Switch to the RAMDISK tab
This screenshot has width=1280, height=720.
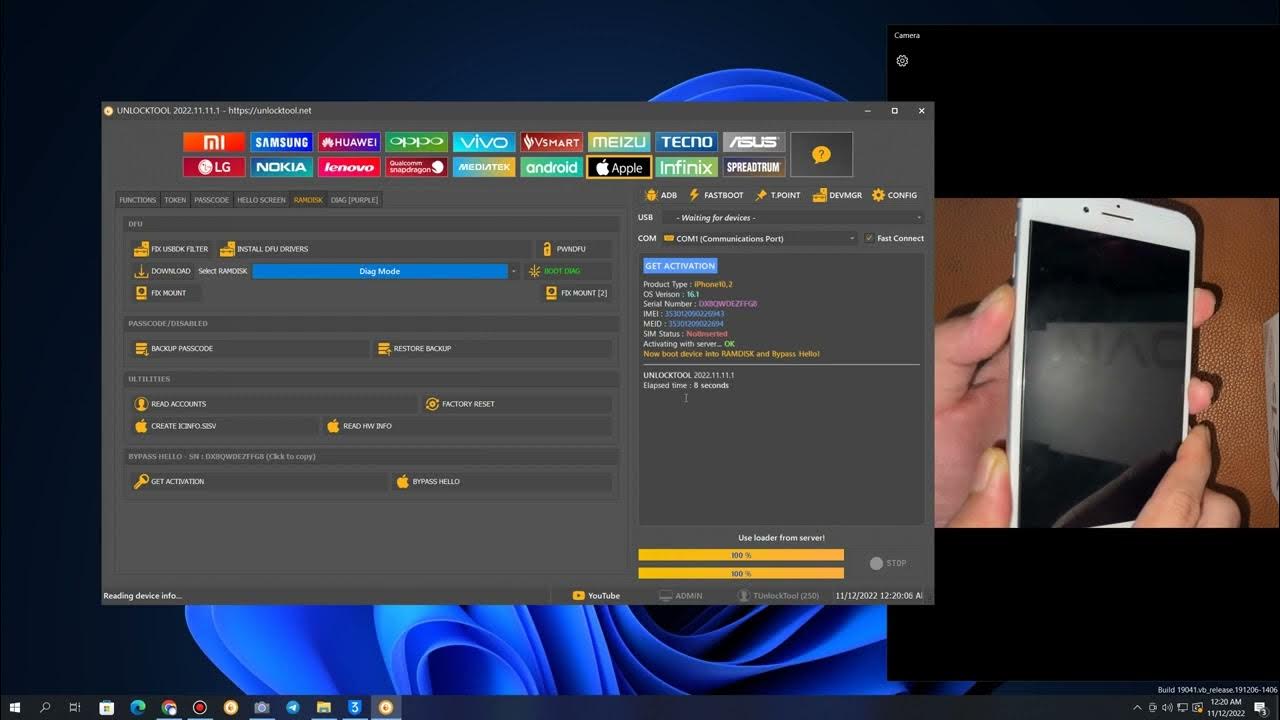click(308, 200)
